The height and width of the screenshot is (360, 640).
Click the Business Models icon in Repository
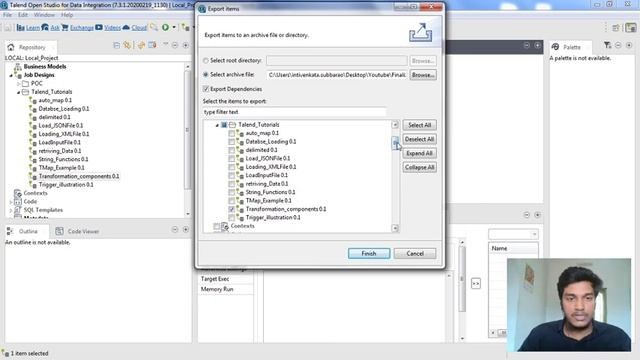(18, 67)
